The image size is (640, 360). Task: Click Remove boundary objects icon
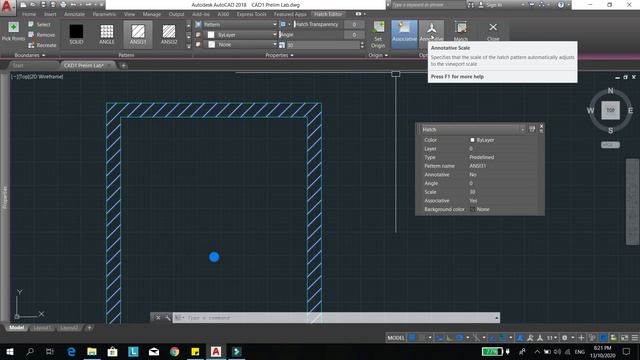click(31, 35)
